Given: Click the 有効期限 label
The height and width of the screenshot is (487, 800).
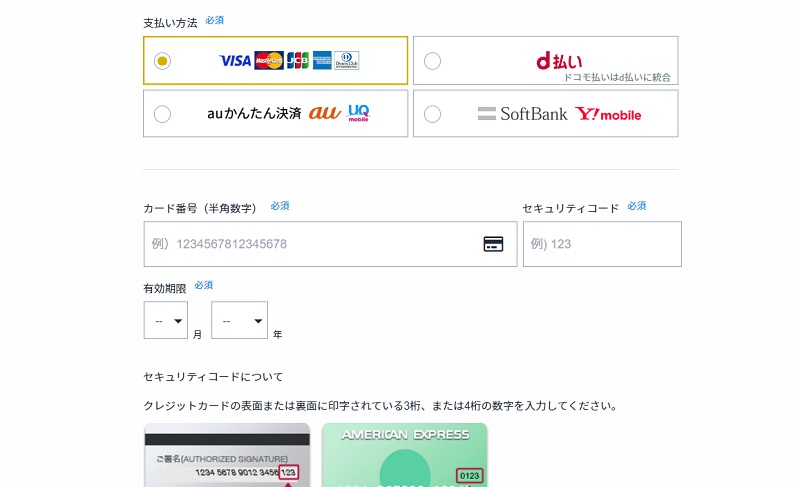Looking at the screenshot, I should pos(165,289).
